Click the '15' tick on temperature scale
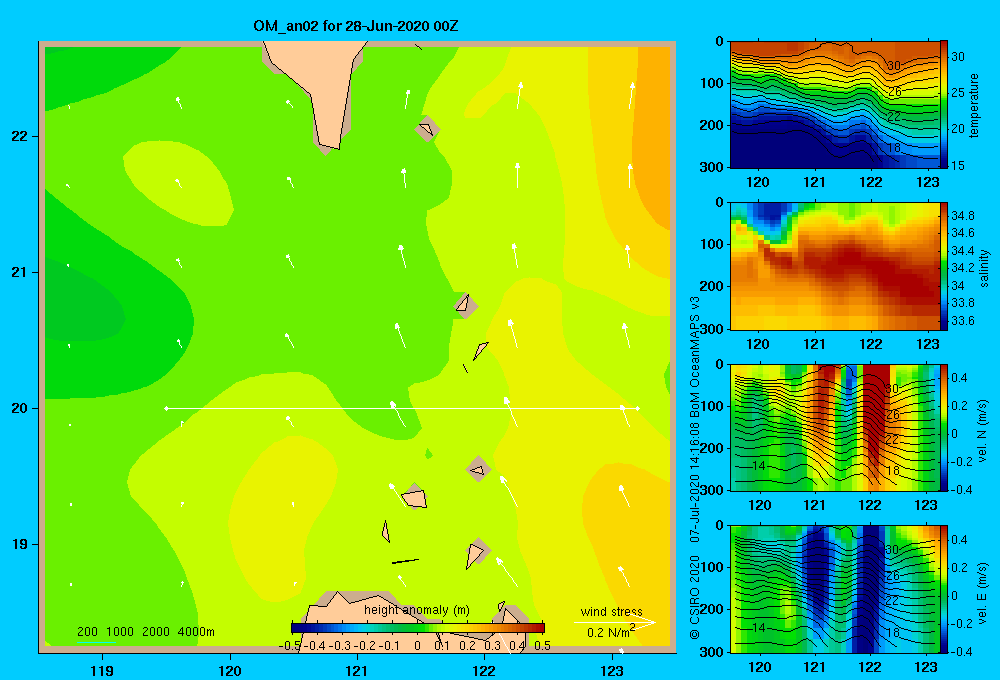 [x=958, y=166]
